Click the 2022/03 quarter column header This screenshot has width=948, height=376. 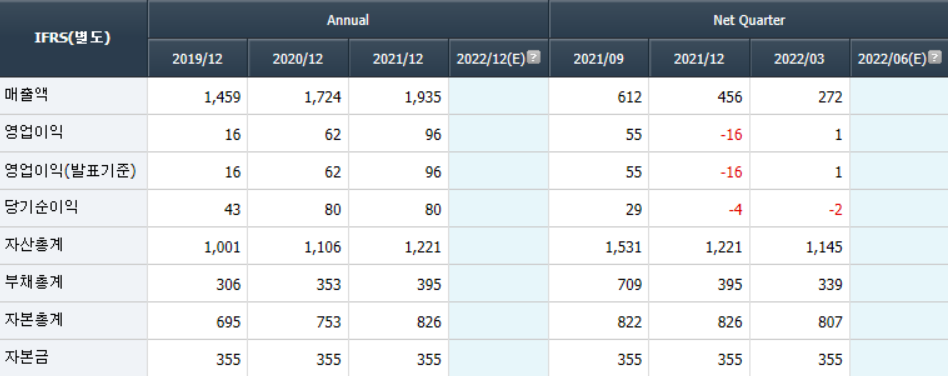point(800,59)
